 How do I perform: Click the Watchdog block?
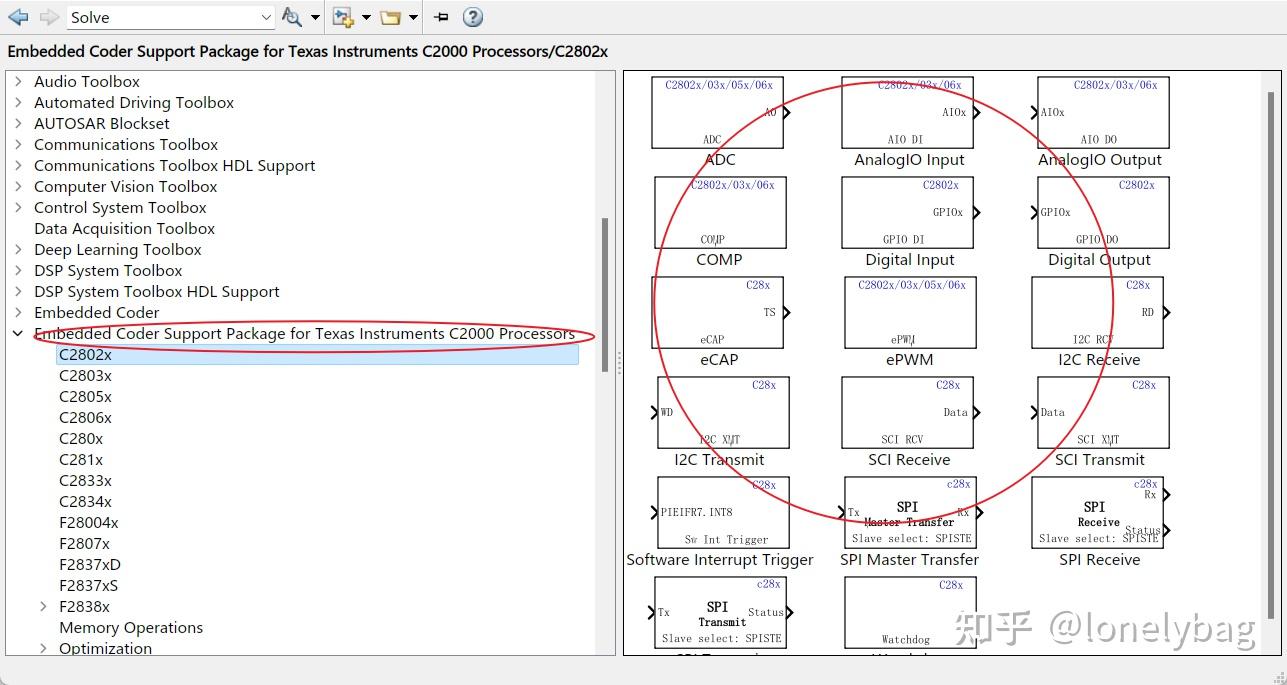[x=908, y=611]
